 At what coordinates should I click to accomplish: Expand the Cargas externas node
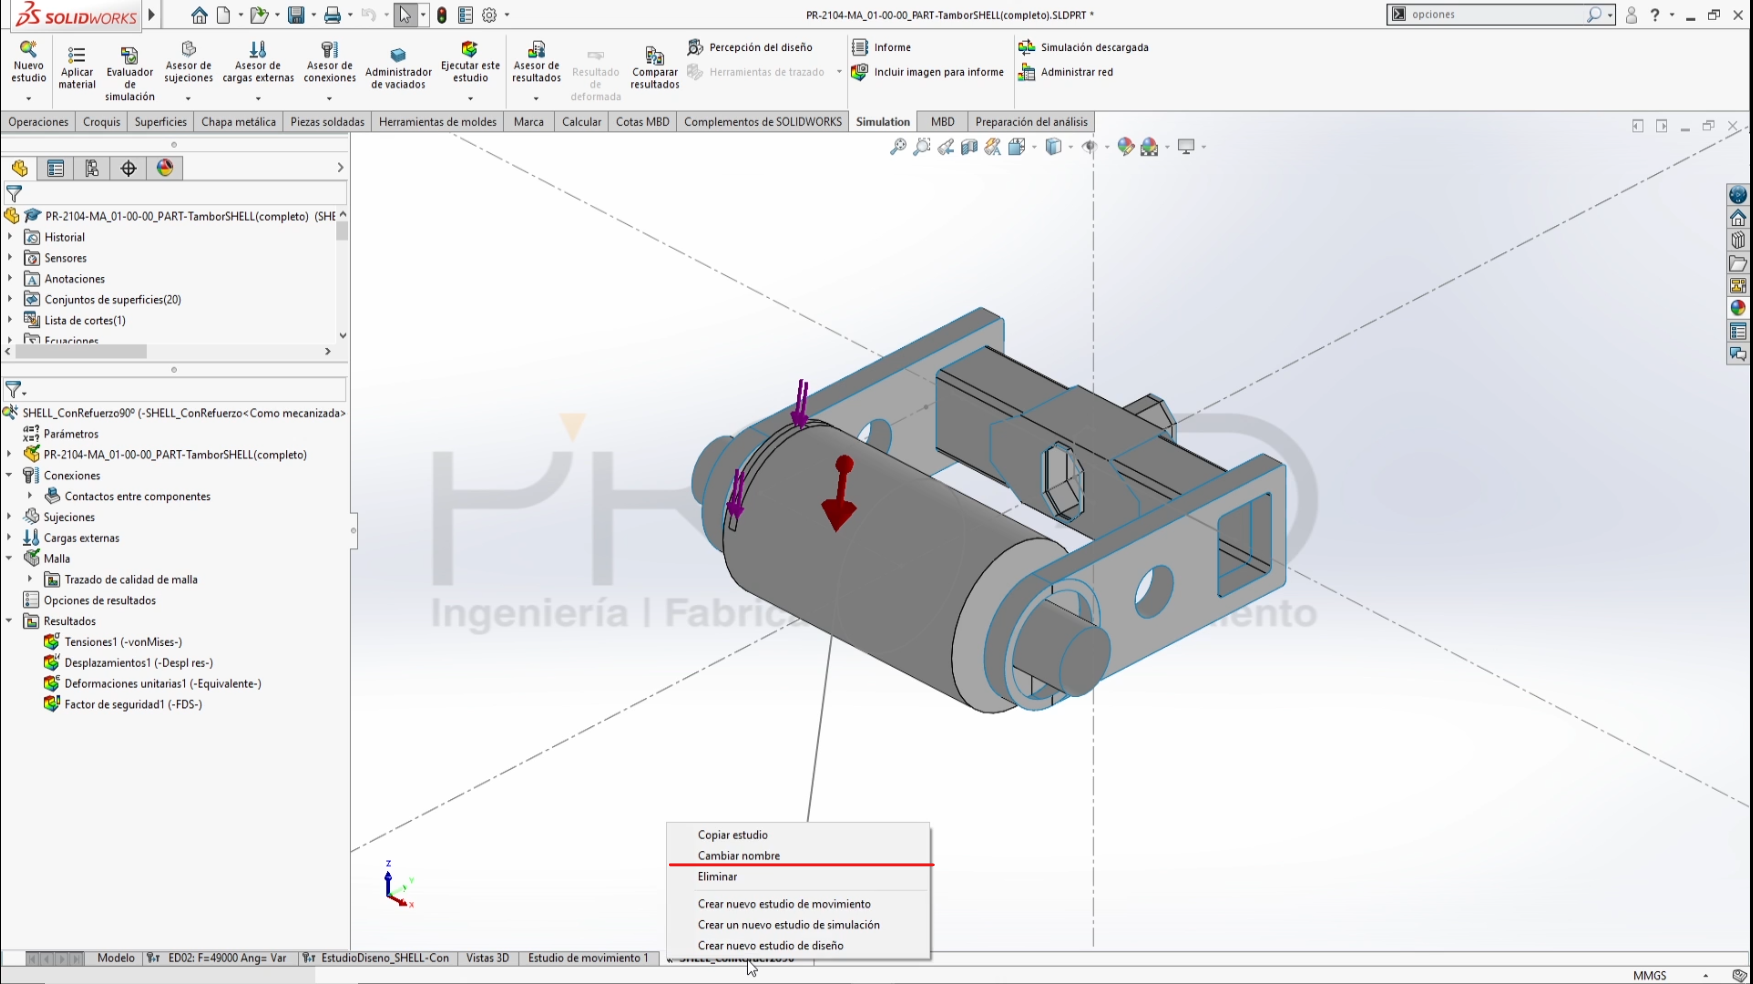point(9,538)
